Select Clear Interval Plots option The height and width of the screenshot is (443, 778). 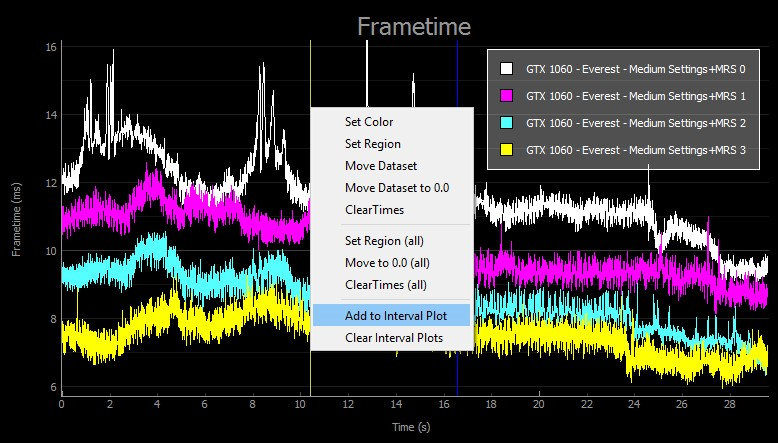coord(394,338)
